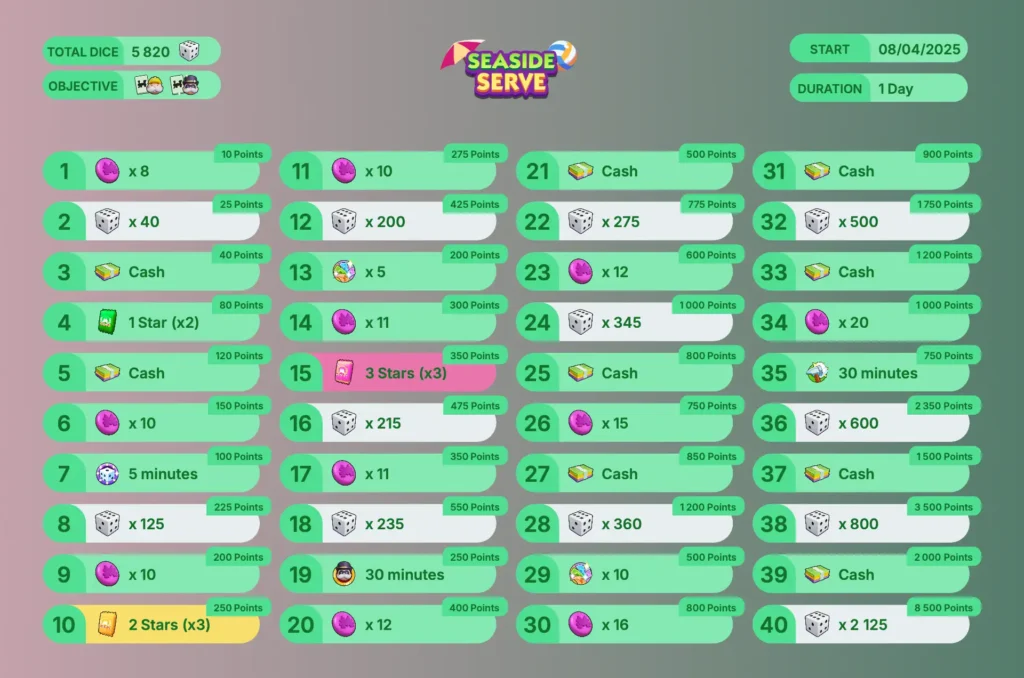Click the poker chip icon in reward 7
1024x678 pixels.
coord(107,474)
